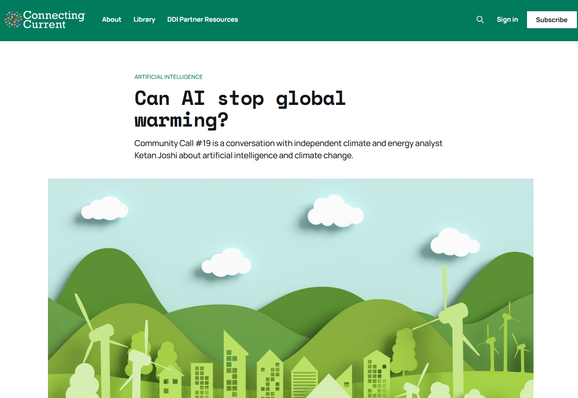Go to the Library page
578x398 pixels.
[144, 20]
